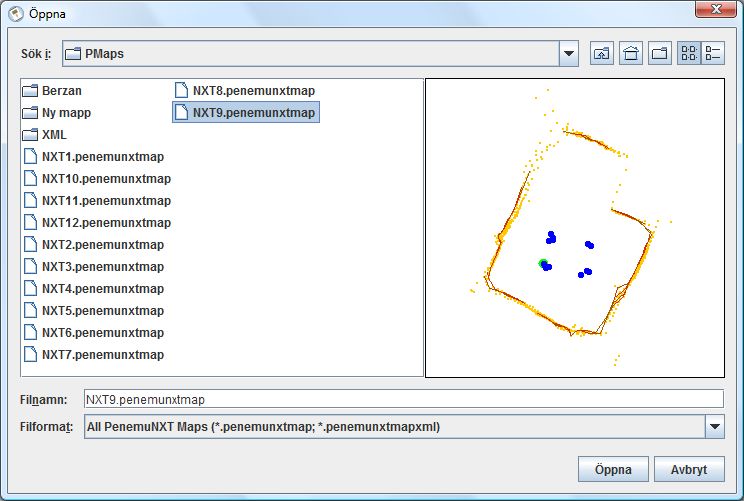Screen dimensions: 744x501
Task: Click the NXT9 file icon
Action: coord(181,112)
